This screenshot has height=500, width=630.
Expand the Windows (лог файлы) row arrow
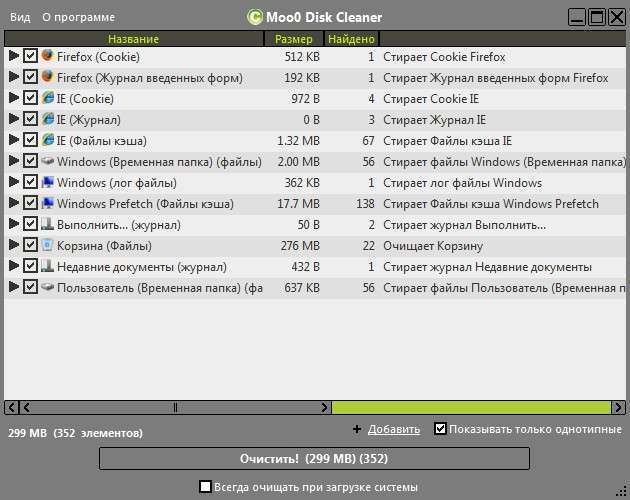tap(14, 182)
